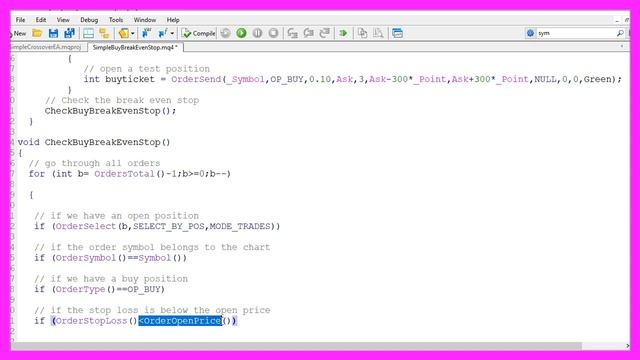Save the current file
This screenshot has height=360, width=640.
[53, 33]
